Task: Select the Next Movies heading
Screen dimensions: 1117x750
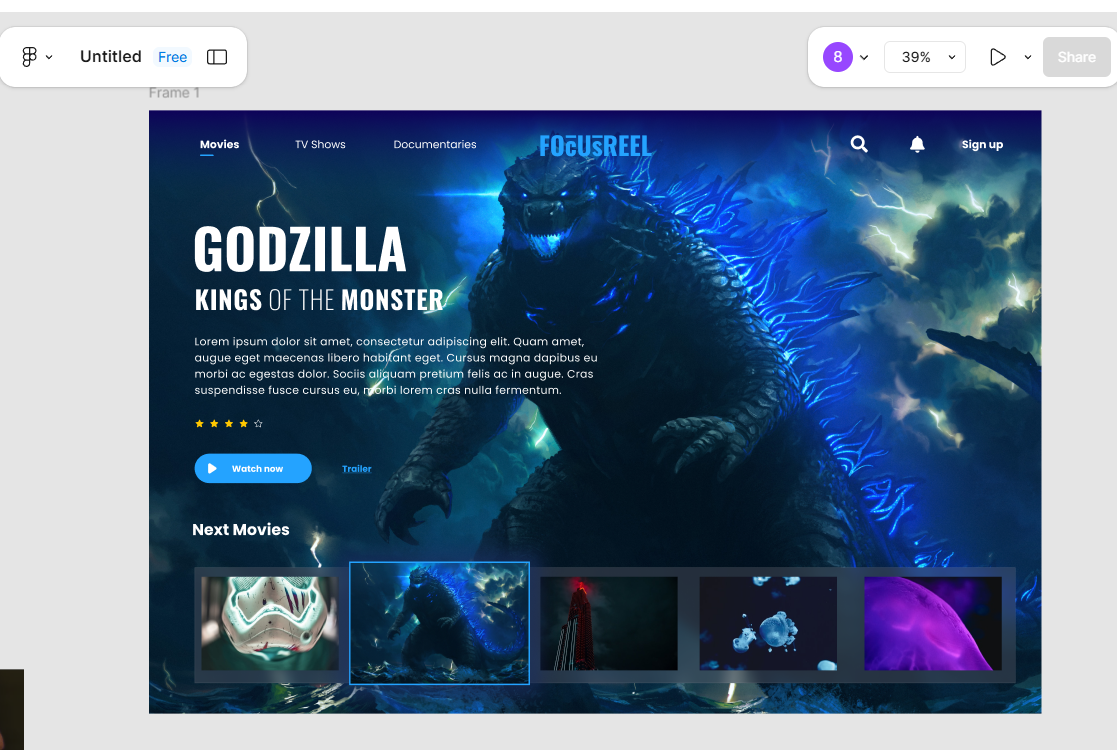Action: (241, 530)
